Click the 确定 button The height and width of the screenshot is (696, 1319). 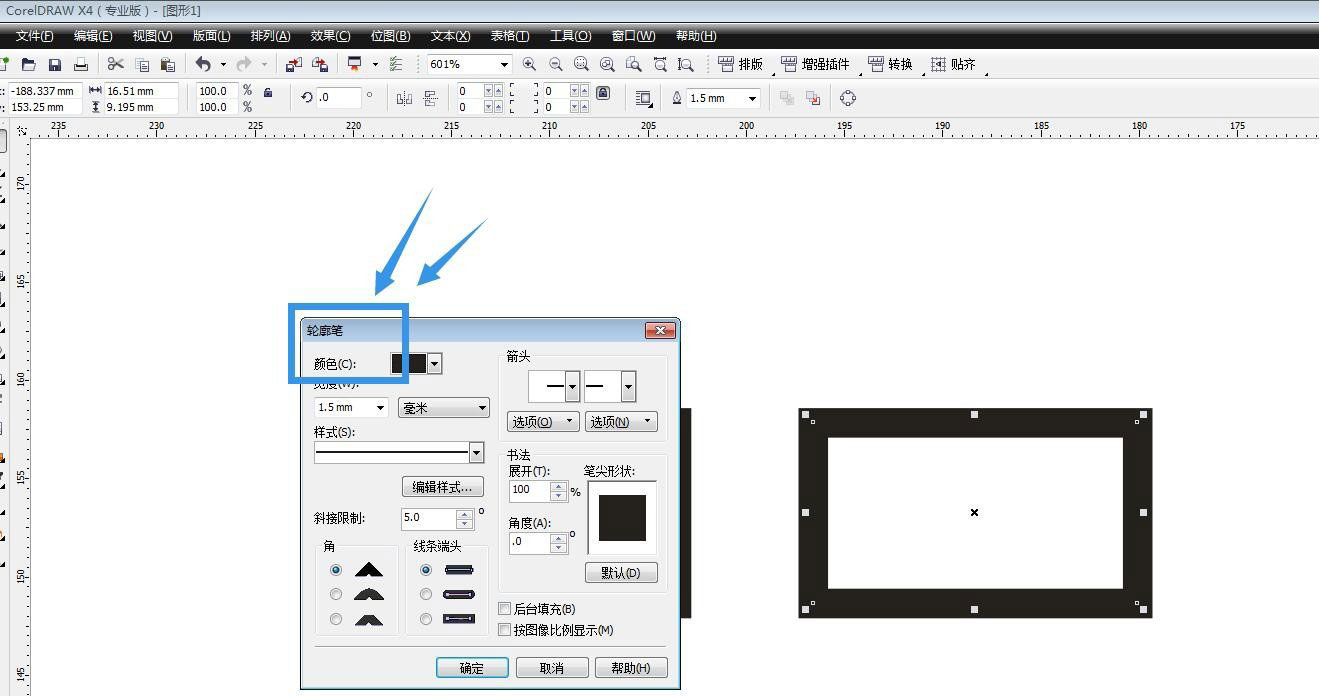coord(472,668)
